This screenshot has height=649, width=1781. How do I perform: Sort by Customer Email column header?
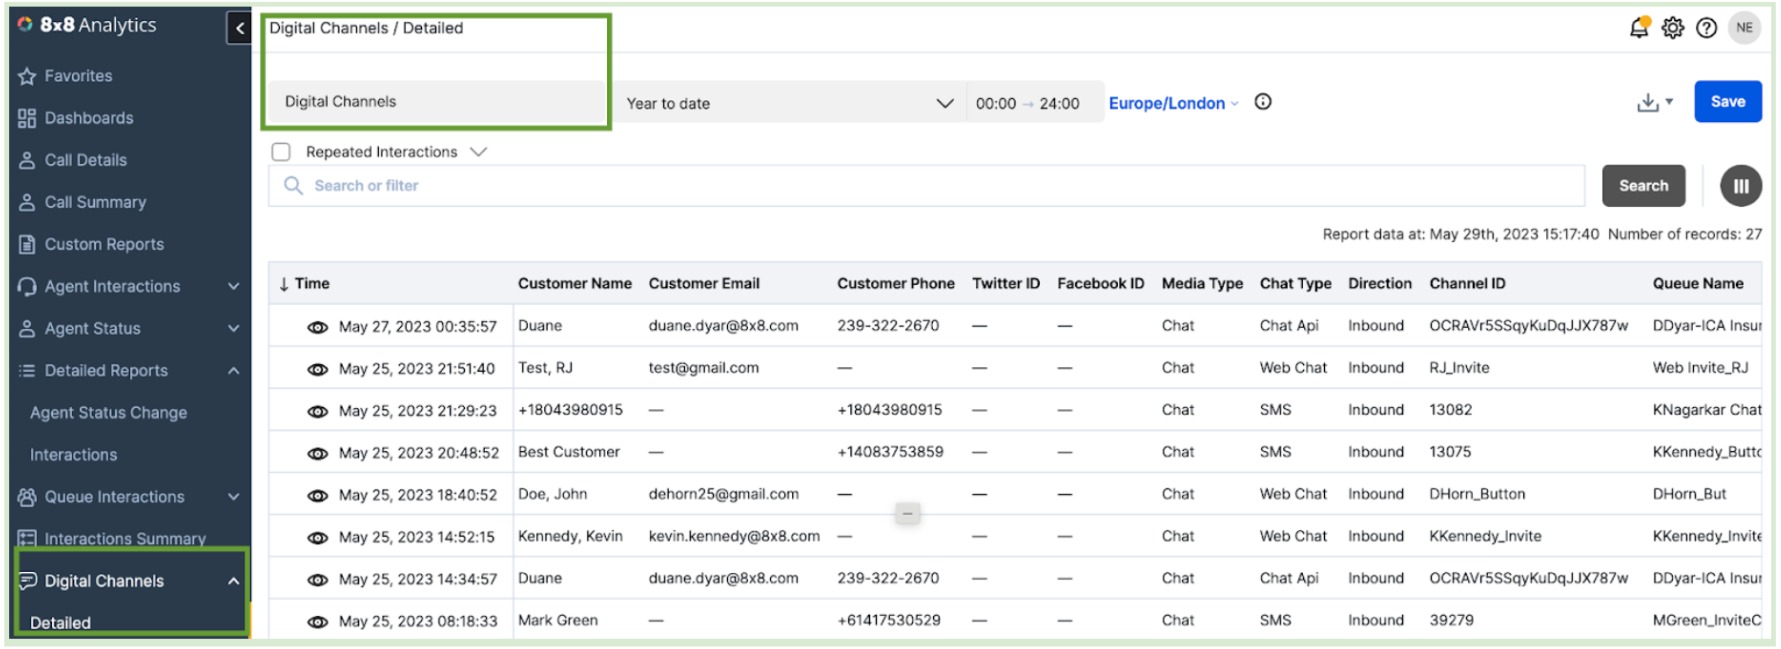704,284
